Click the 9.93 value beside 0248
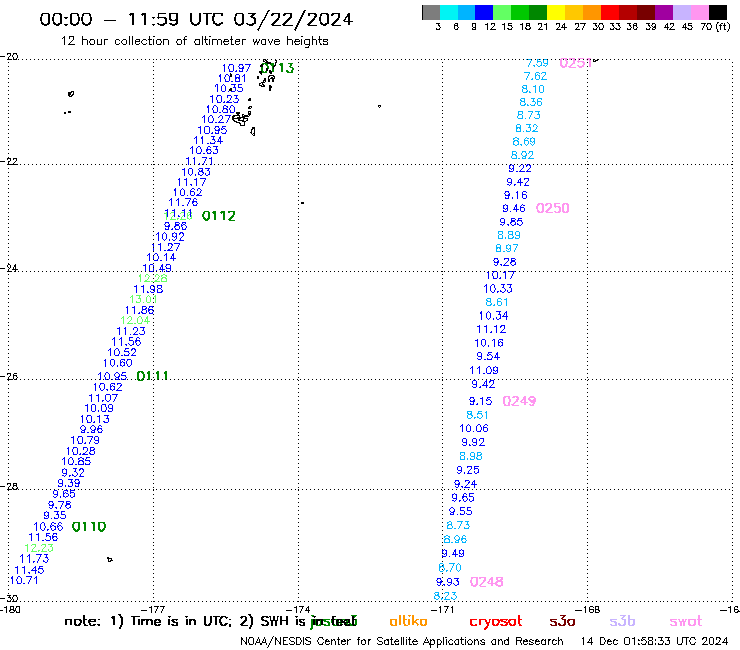Image resolution: width=740 pixels, height=650 pixels. point(447,582)
